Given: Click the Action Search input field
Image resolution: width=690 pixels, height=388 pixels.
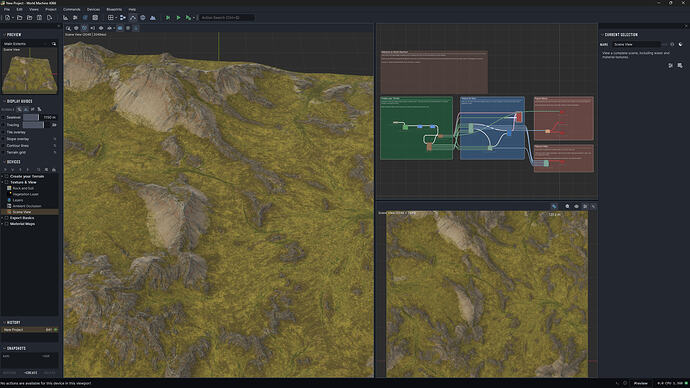Looking at the screenshot, I should [x=226, y=18].
